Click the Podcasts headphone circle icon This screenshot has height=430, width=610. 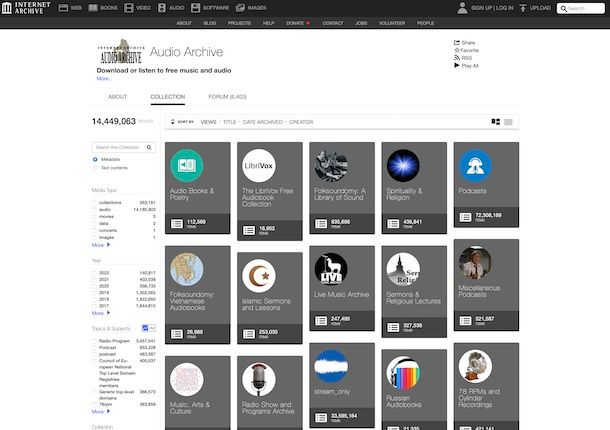click(x=475, y=165)
